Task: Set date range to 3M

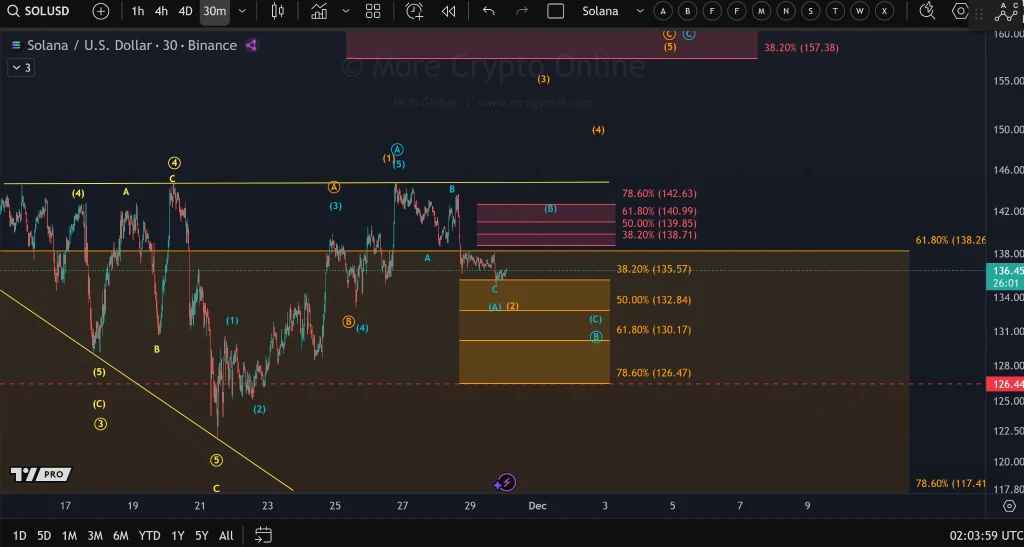Action: point(95,535)
